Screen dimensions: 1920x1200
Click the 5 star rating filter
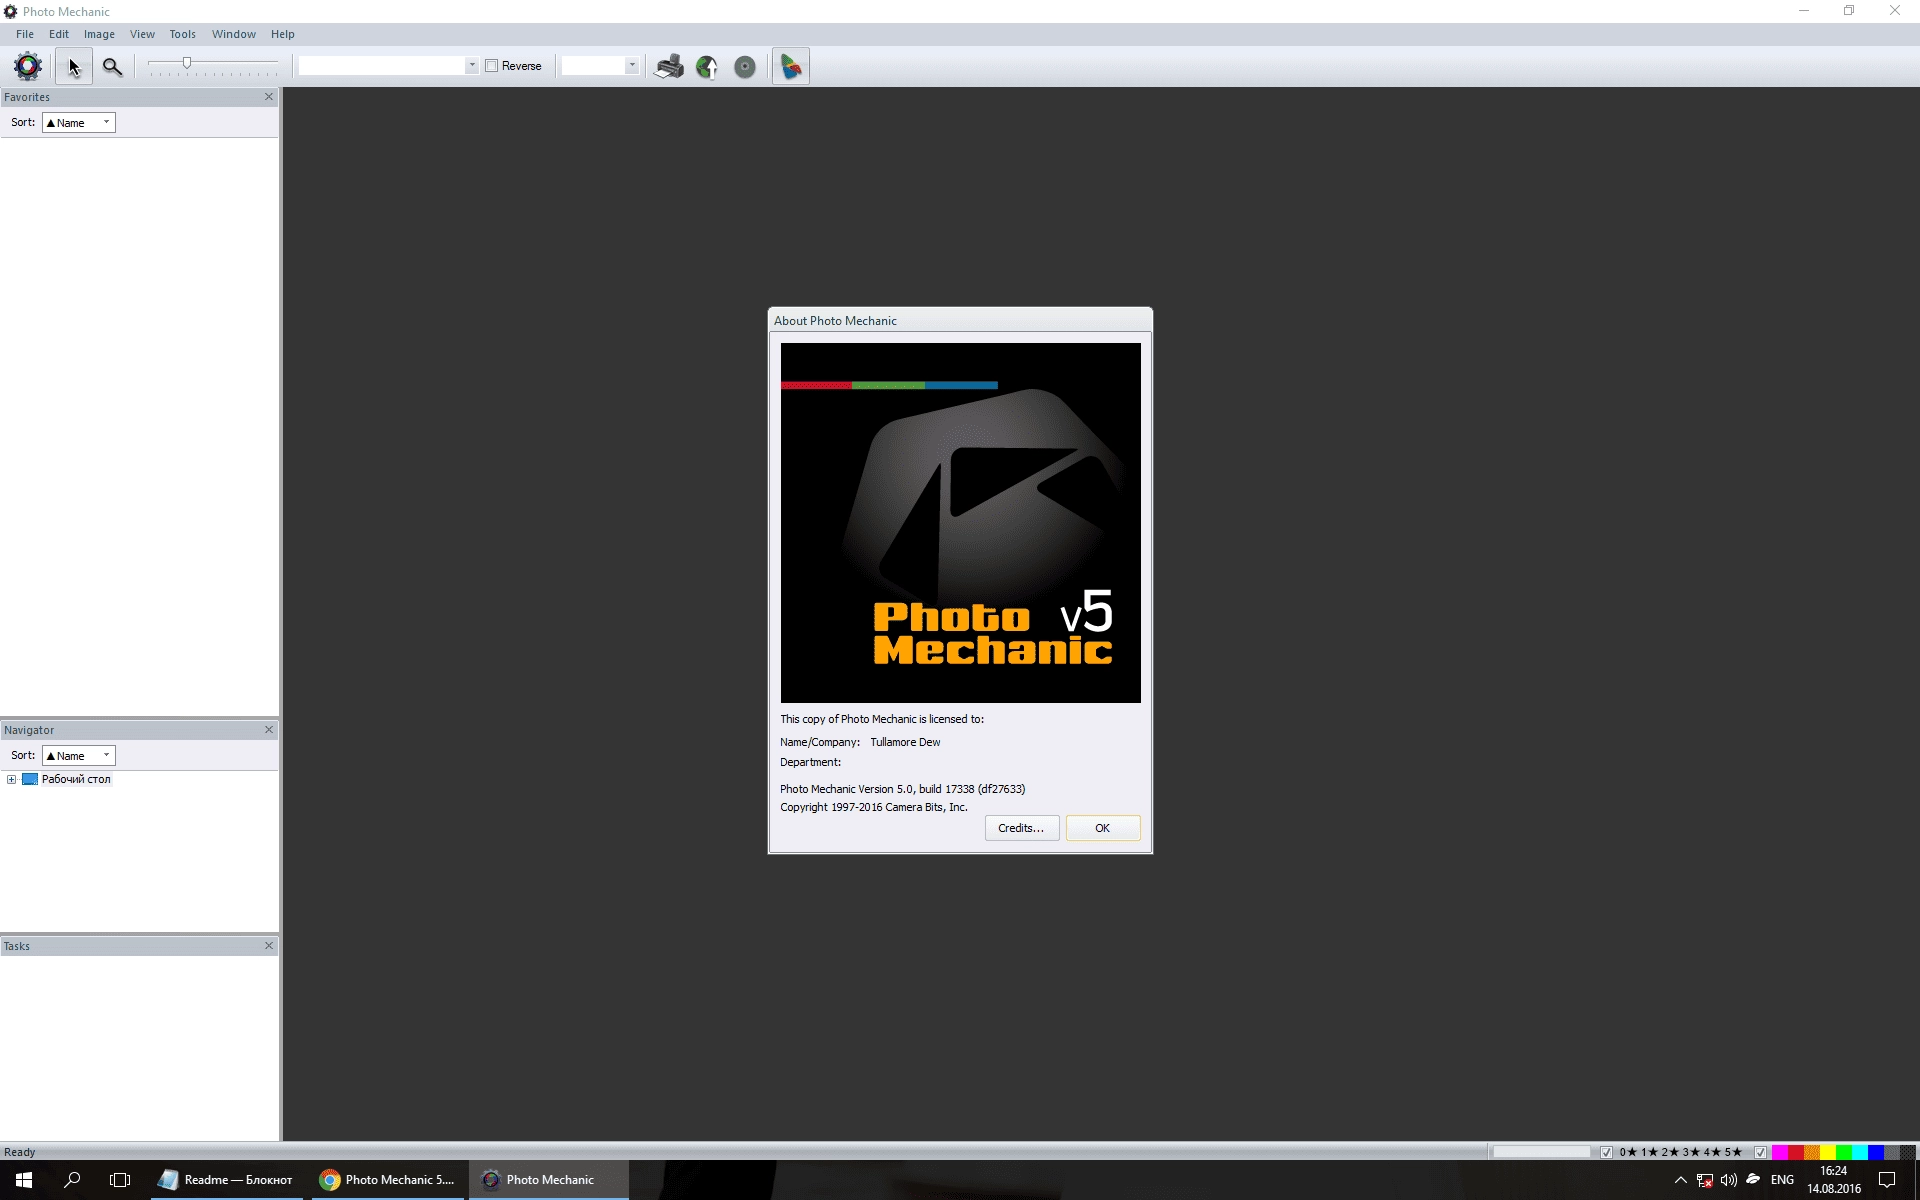1733,1152
